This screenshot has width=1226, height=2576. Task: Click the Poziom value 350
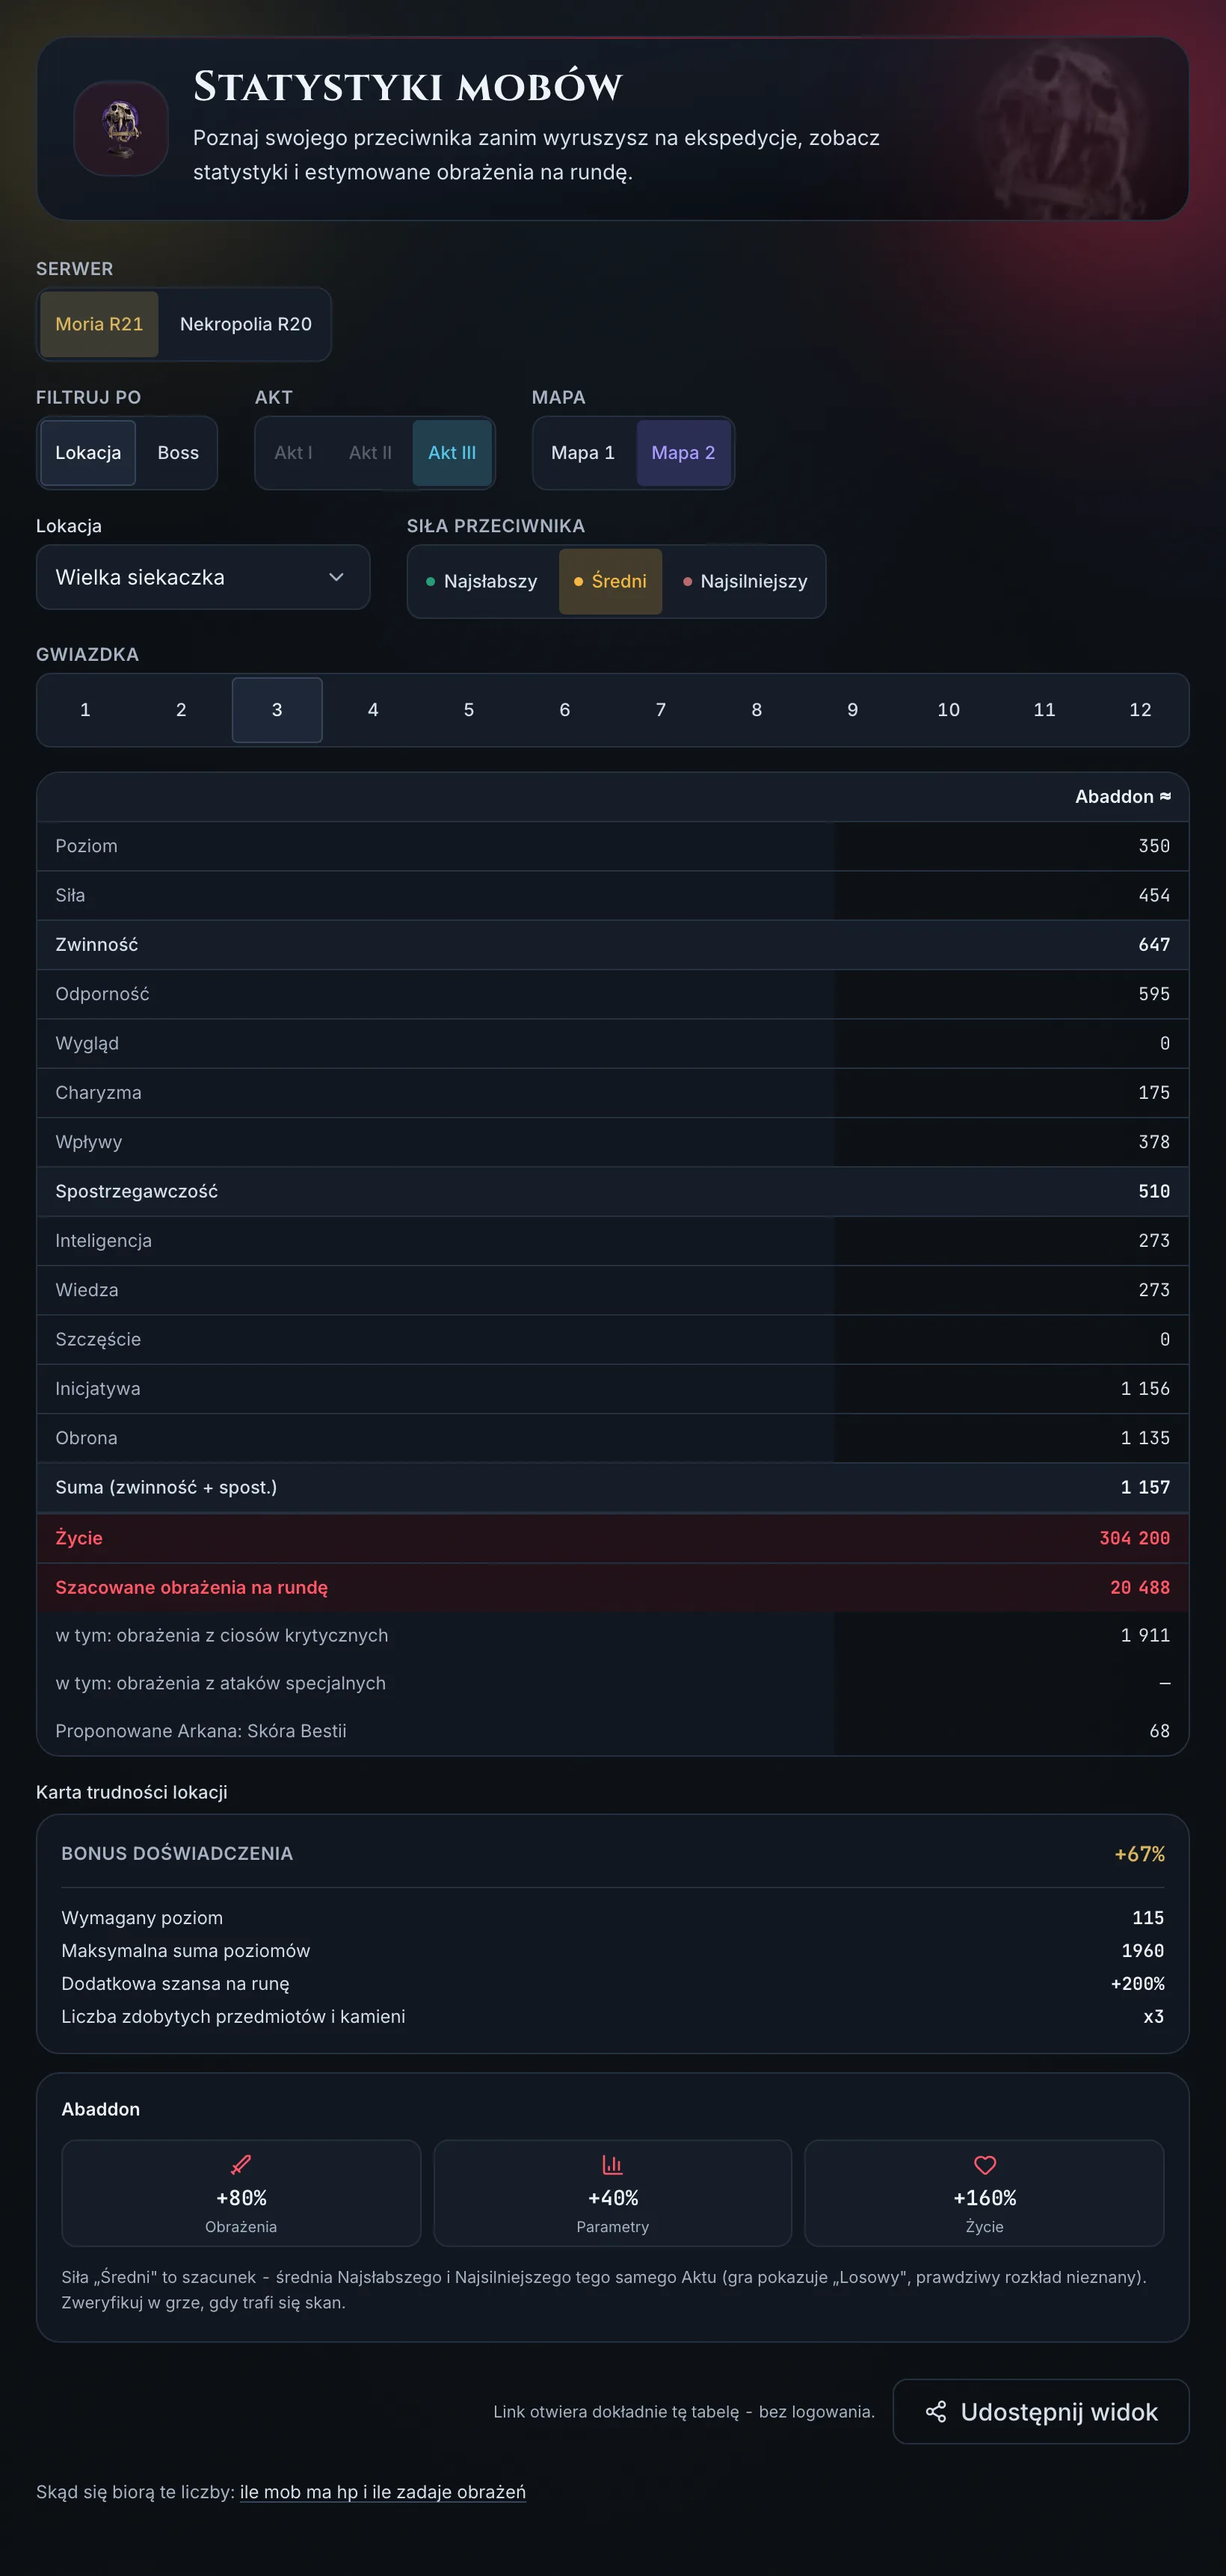coord(1154,846)
